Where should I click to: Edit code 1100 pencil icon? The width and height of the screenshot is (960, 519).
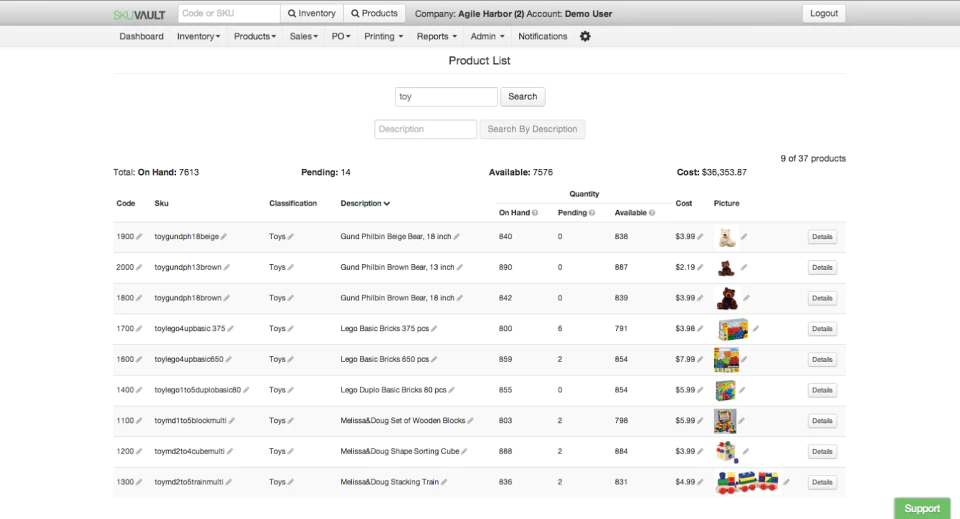[x=139, y=420]
